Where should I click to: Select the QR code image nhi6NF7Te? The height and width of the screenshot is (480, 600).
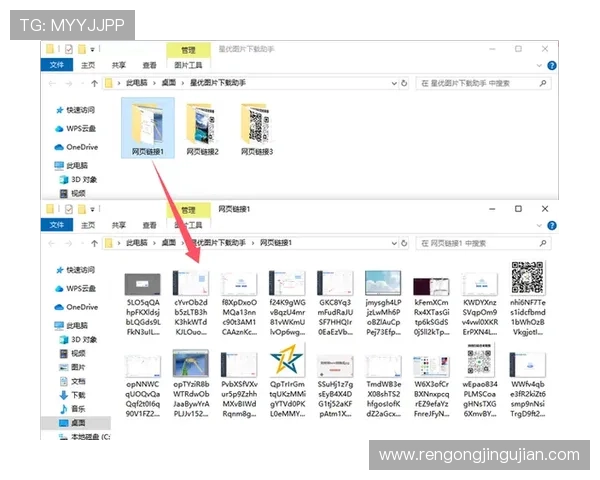(526, 279)
